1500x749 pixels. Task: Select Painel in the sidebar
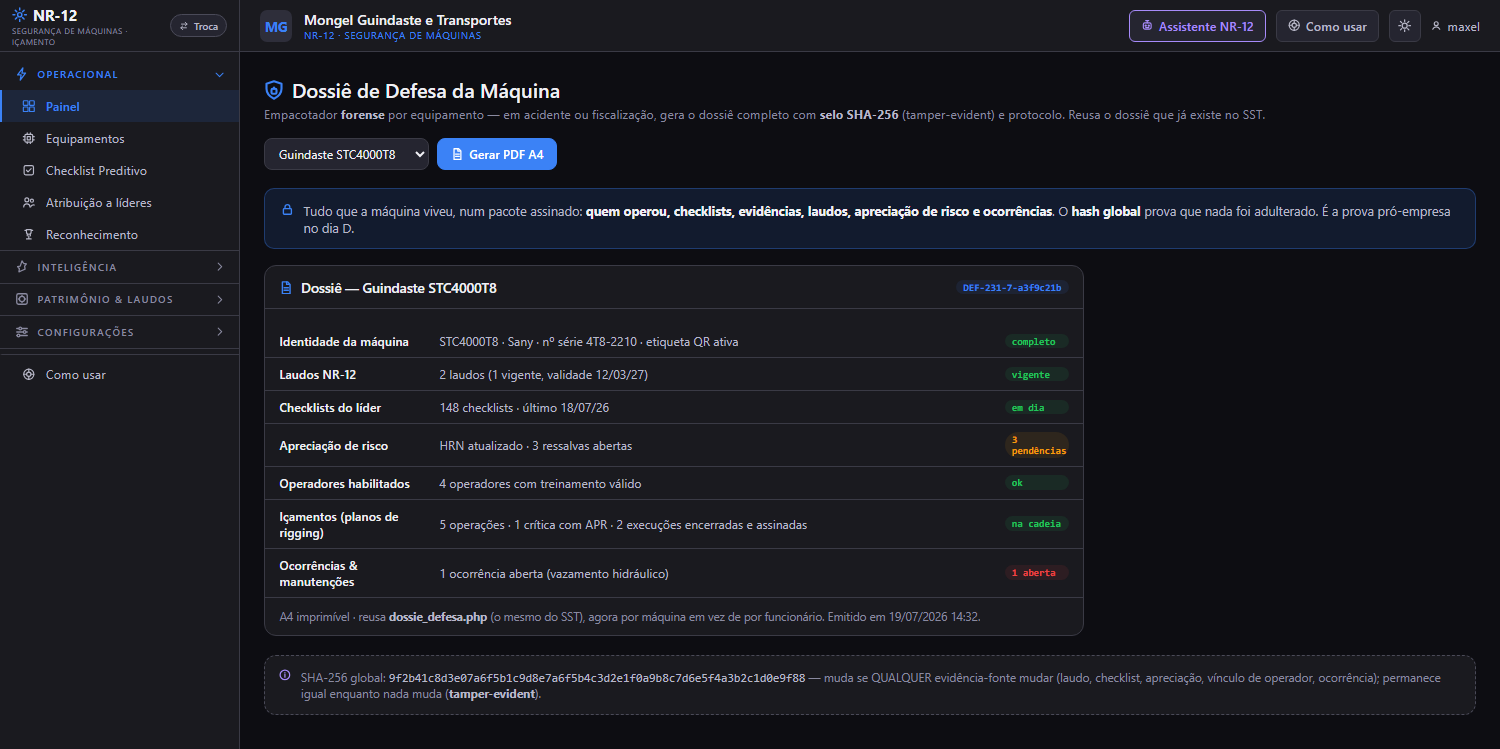pyautogui.click(x=120, y=106)
